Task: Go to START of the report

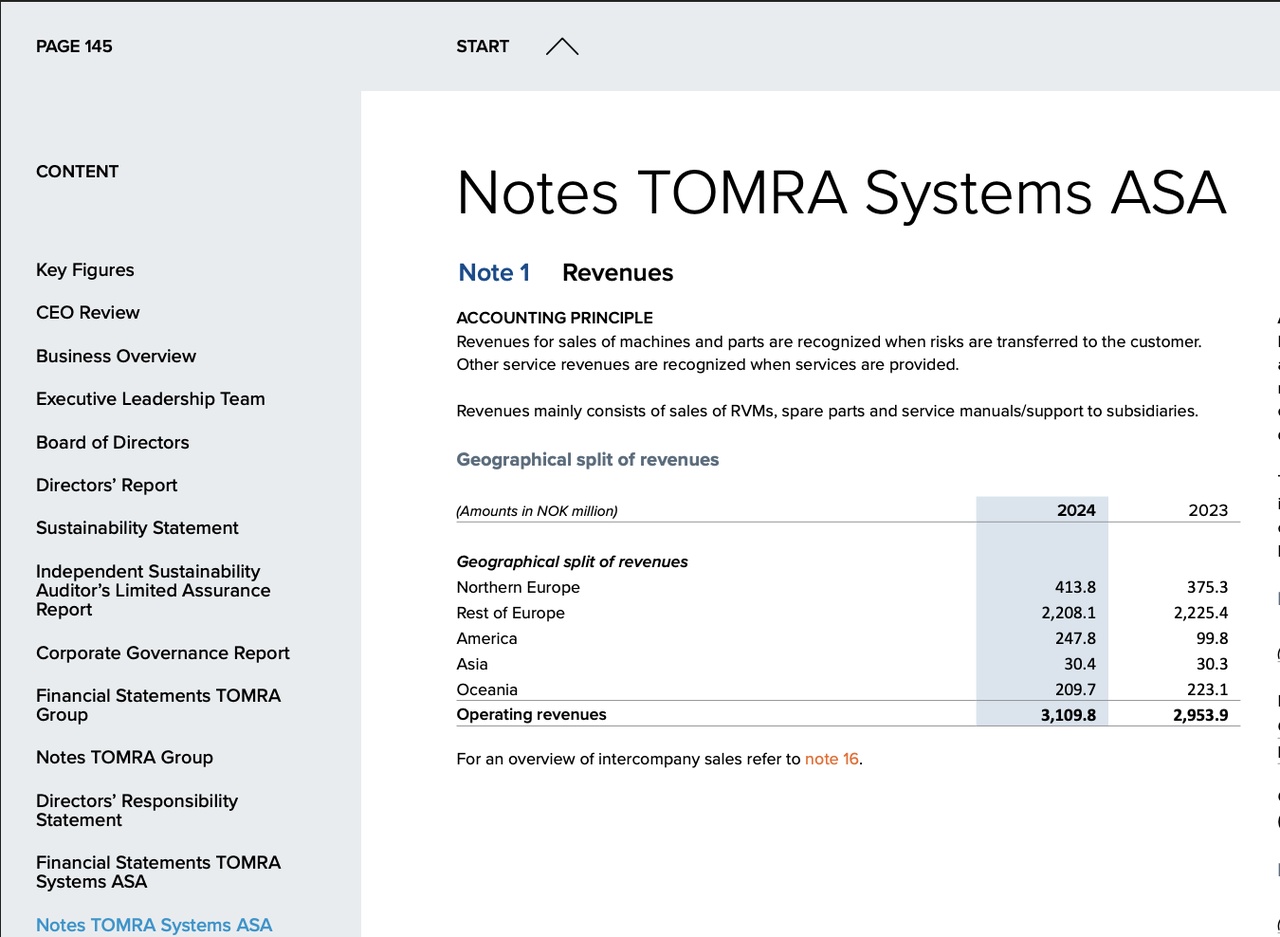Action: (482, 46)
